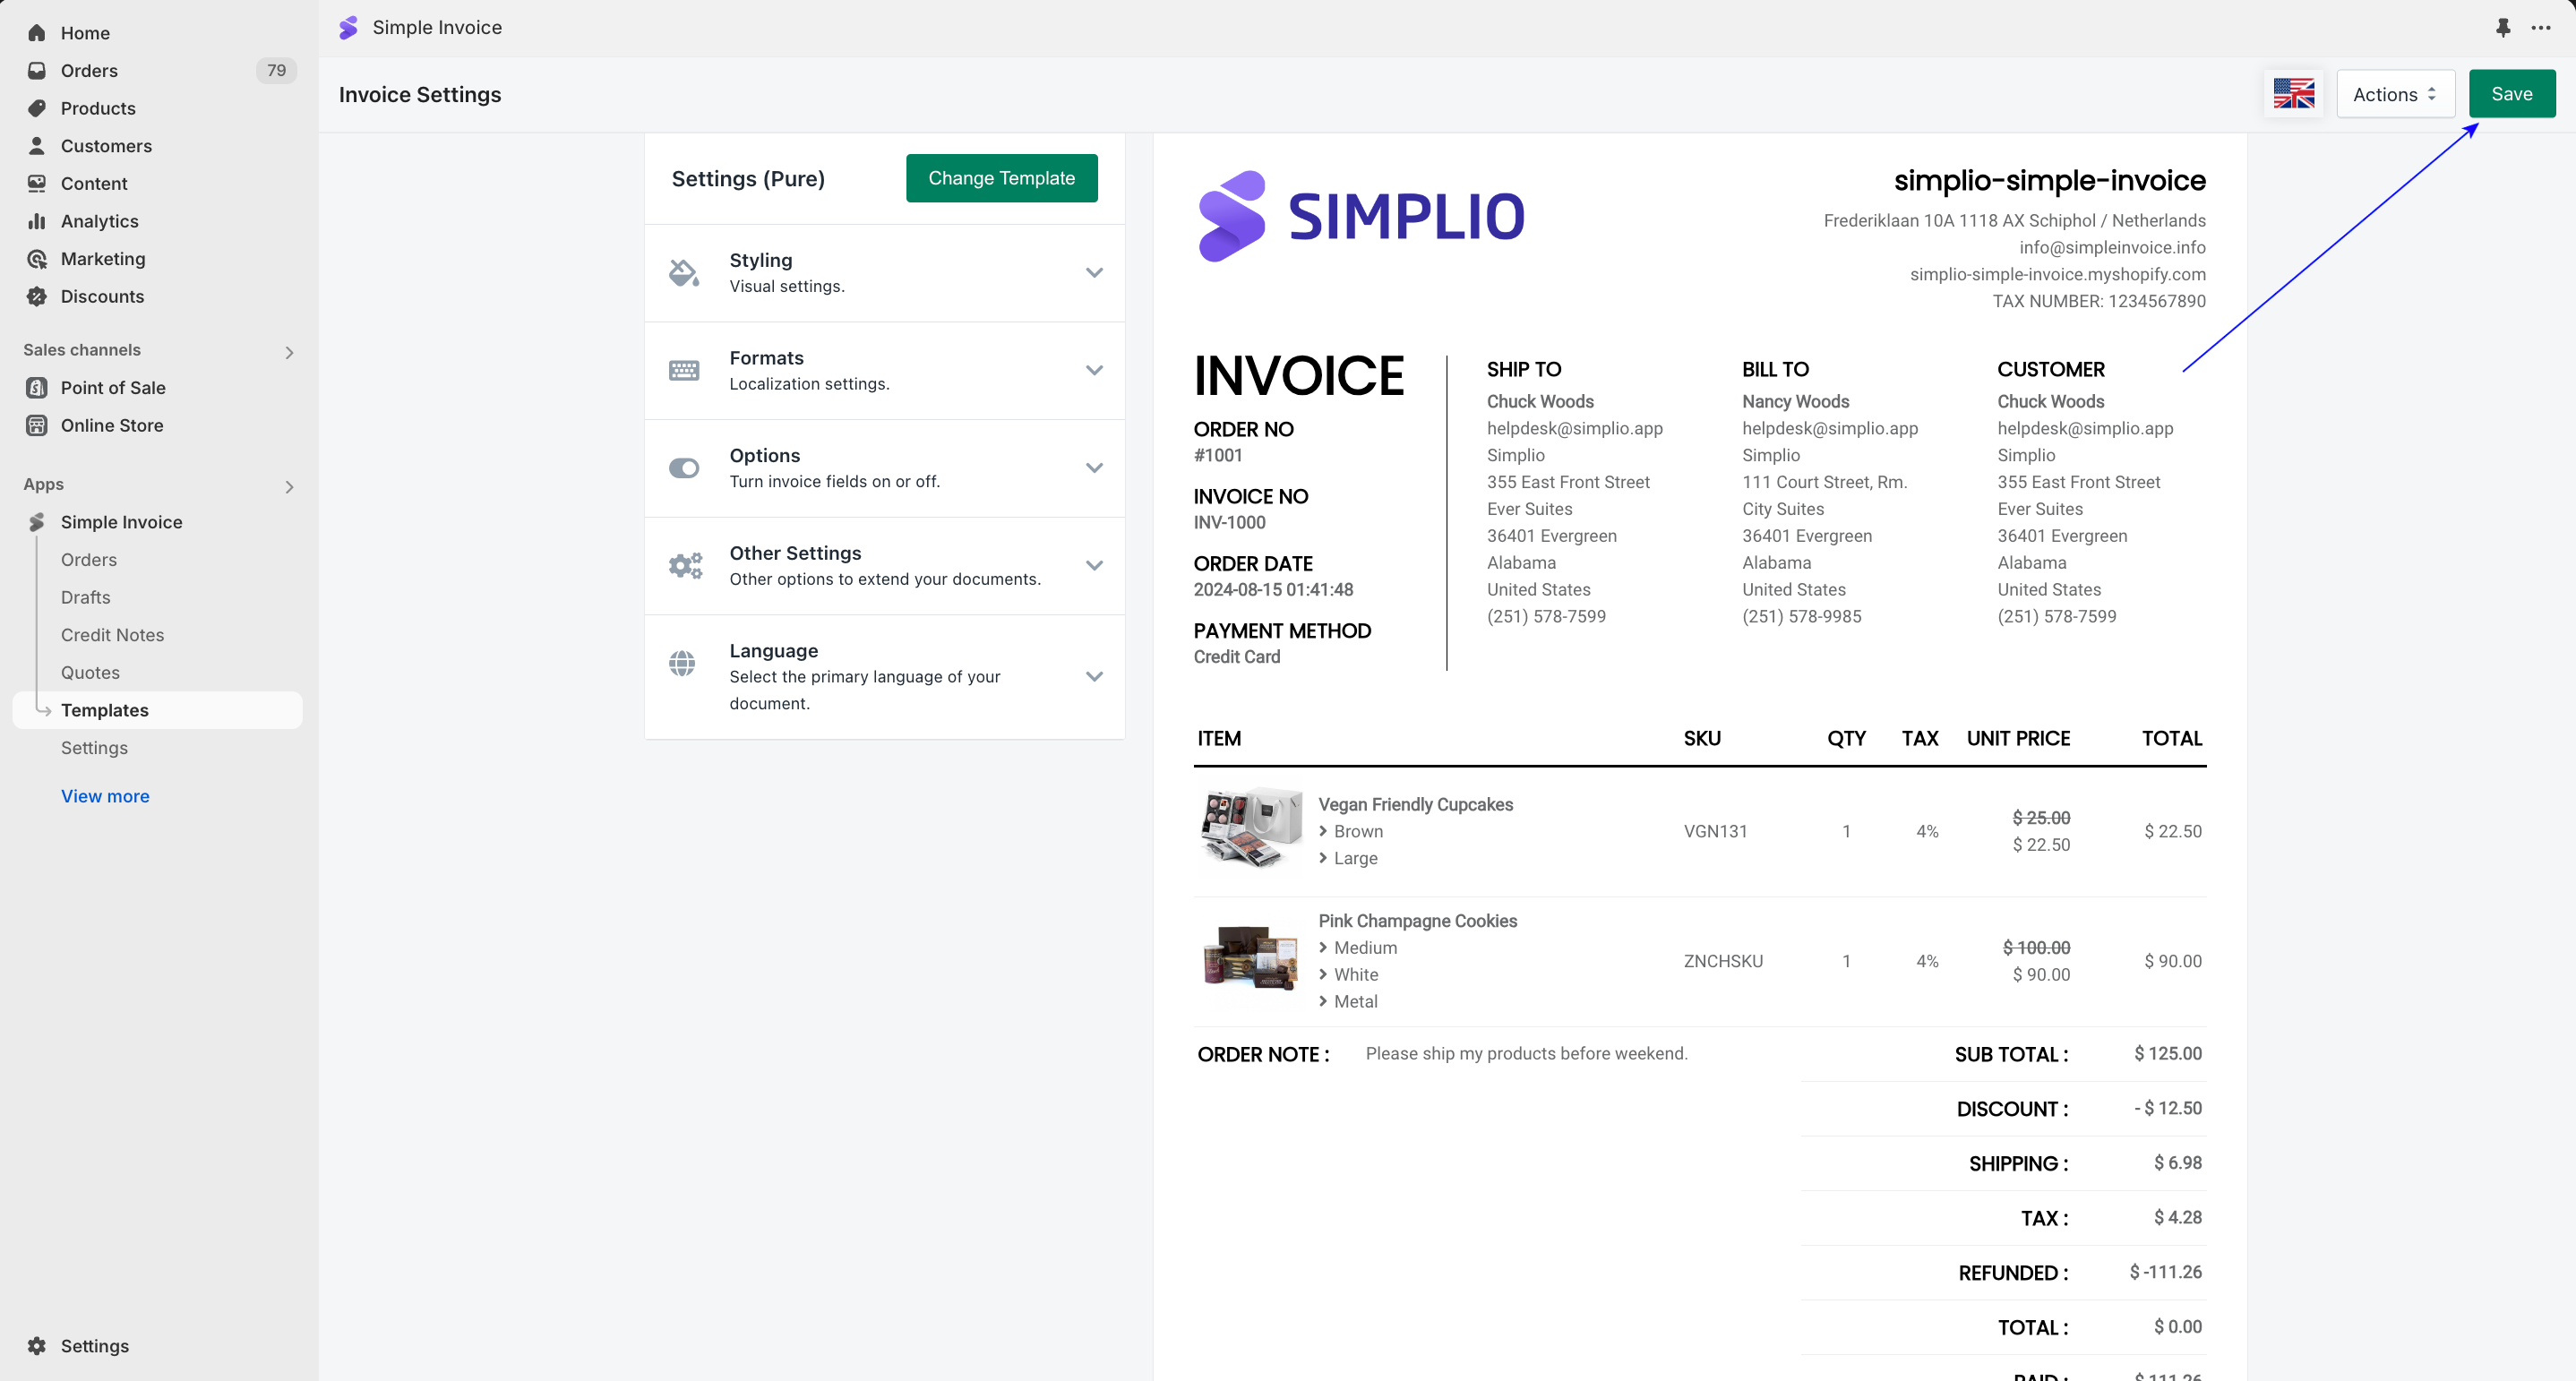Click the Other Settings gears icon
This screenshot has width=2576, height=1381.
pos(685,566)
